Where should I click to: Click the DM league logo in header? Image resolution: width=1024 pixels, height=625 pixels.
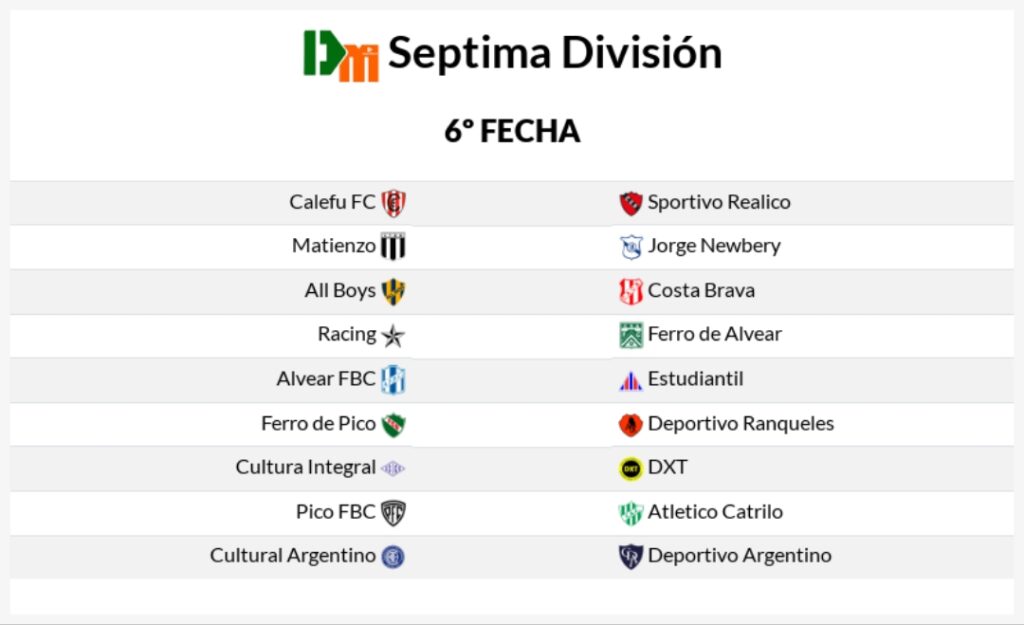coord(341,55)
